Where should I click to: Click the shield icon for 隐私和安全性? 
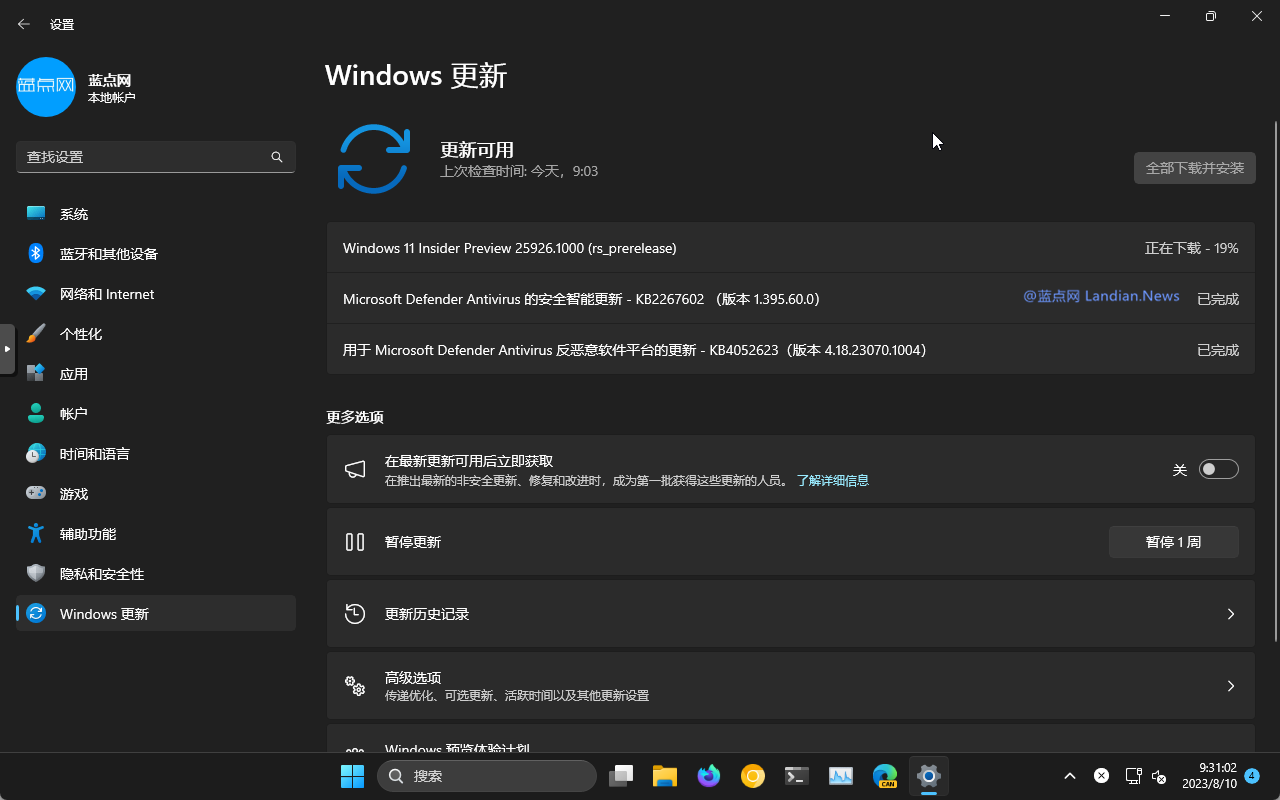tap(36, 574)
